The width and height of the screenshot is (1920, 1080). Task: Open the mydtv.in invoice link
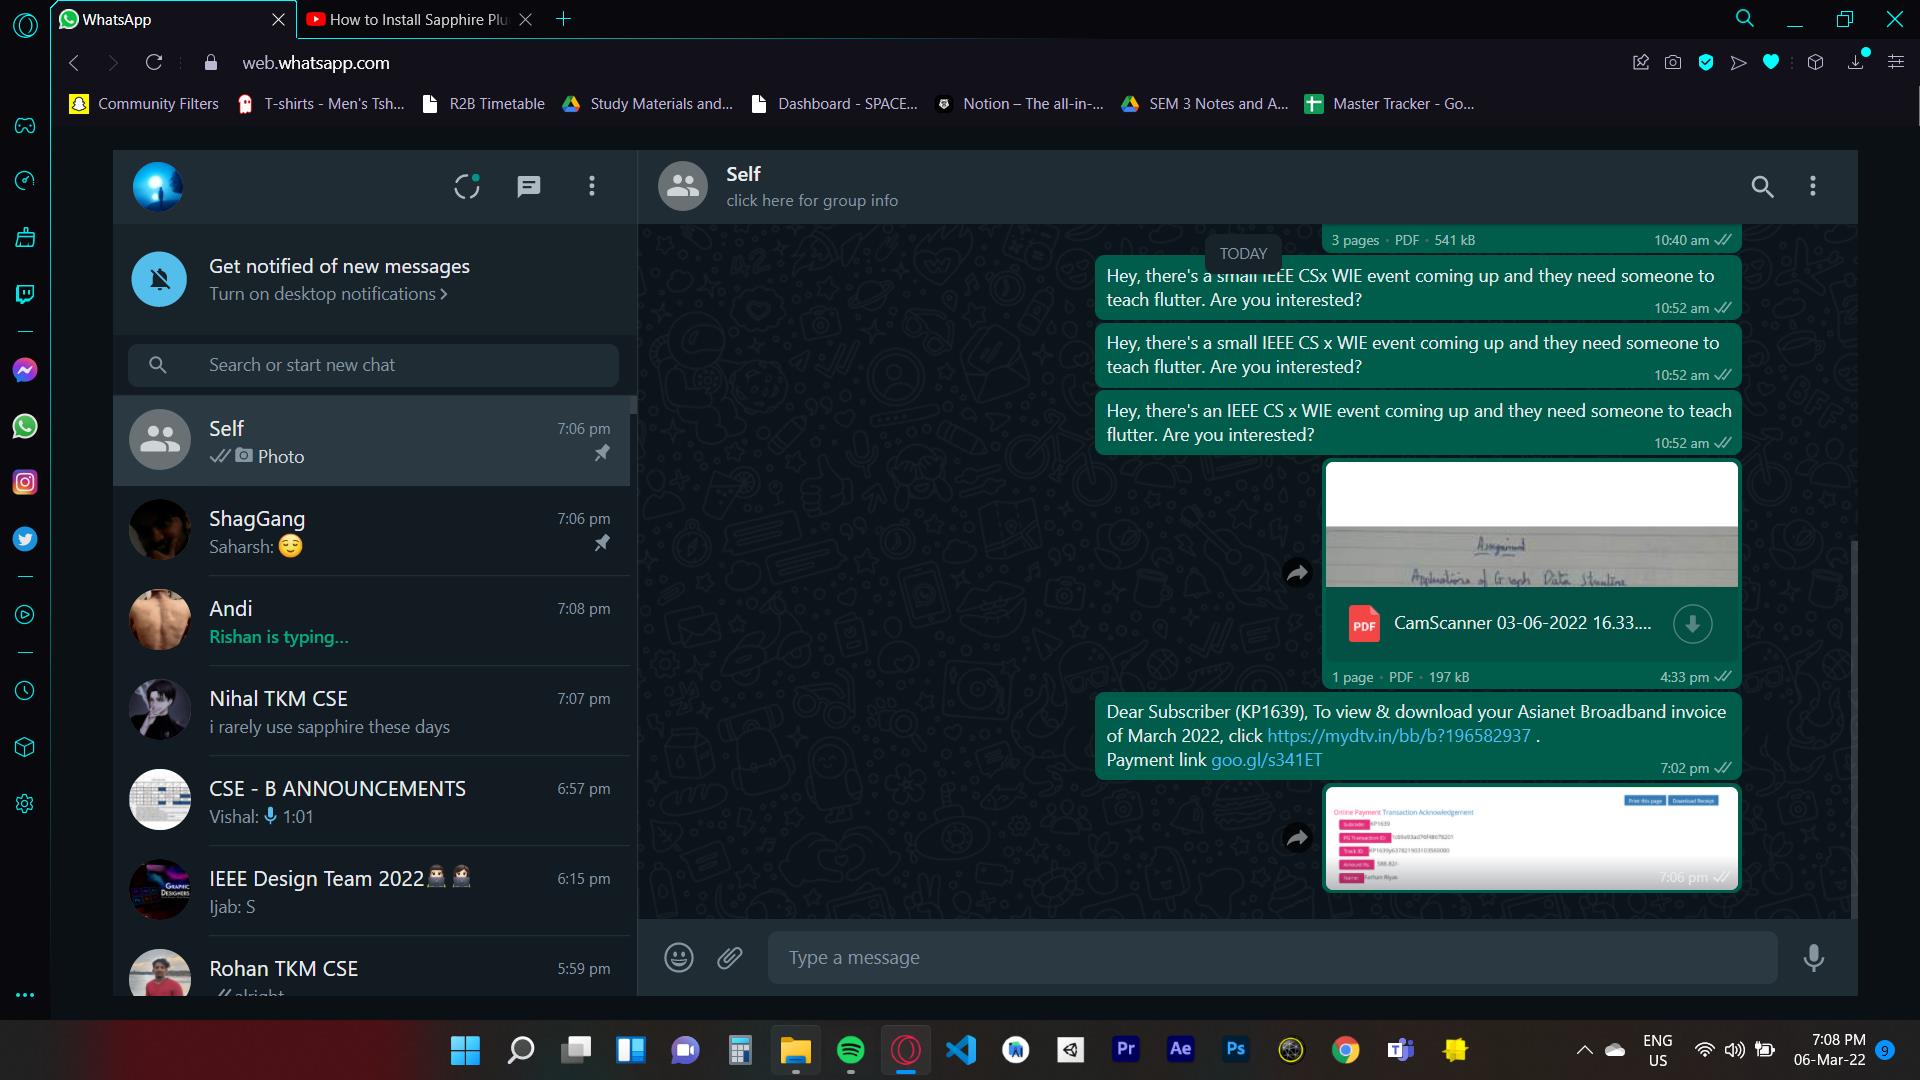coord(1398,736)
